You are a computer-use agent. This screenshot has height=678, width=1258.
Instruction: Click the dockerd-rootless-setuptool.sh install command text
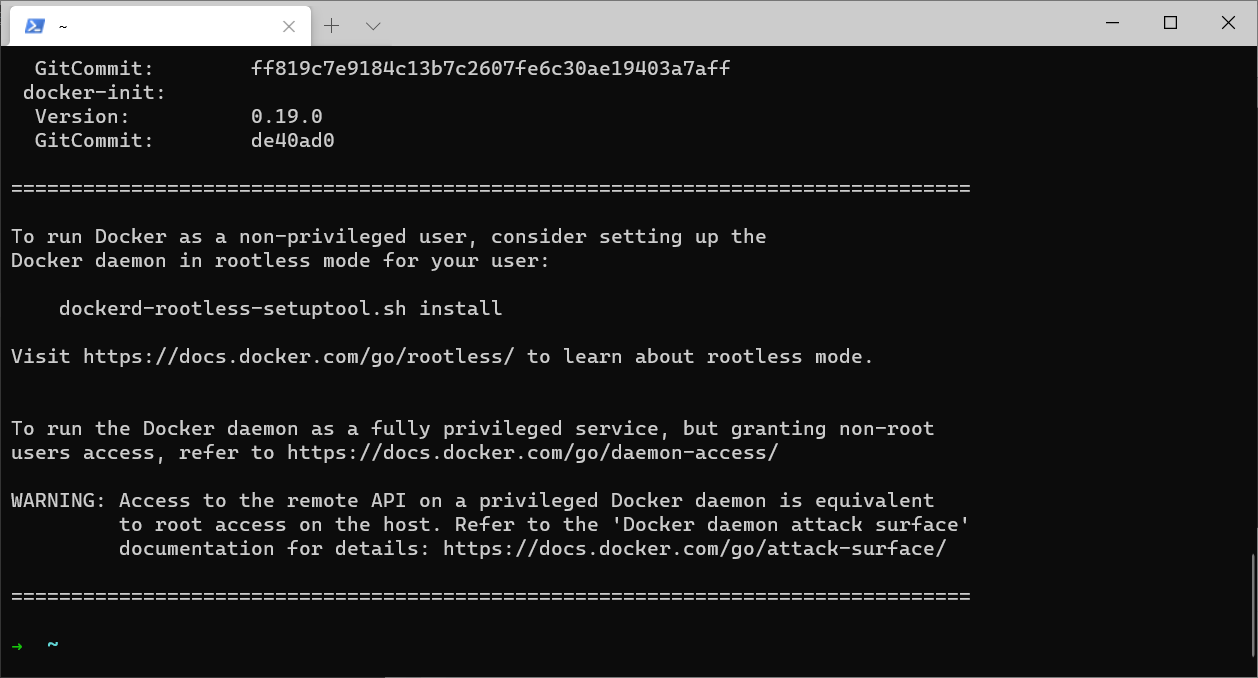coord(280,308)
